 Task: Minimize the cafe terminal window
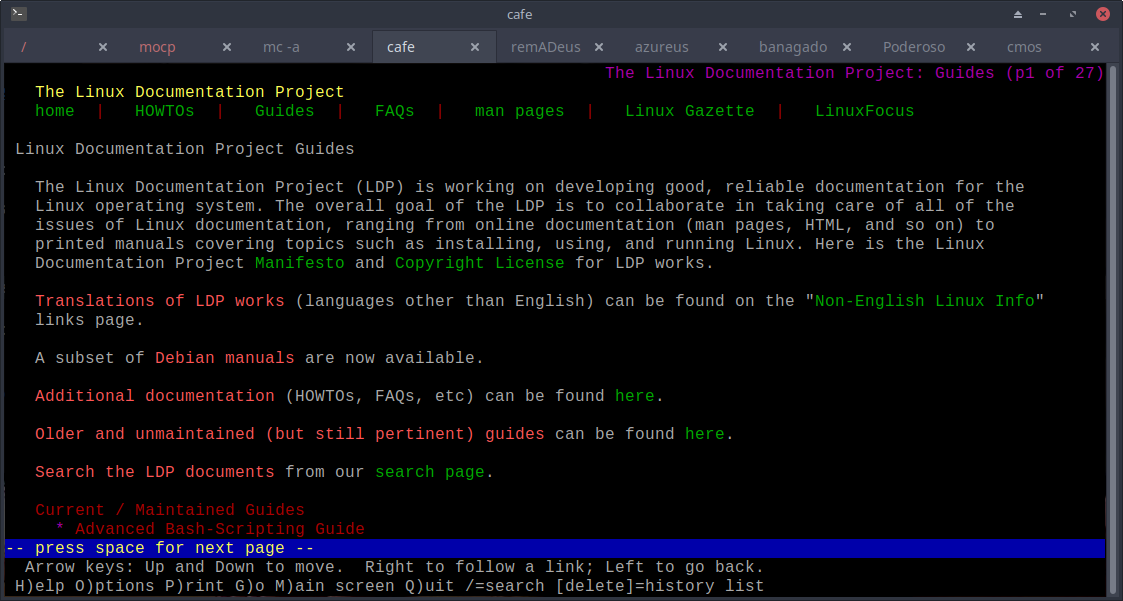pyautogui.click(x=1044, y=14)
